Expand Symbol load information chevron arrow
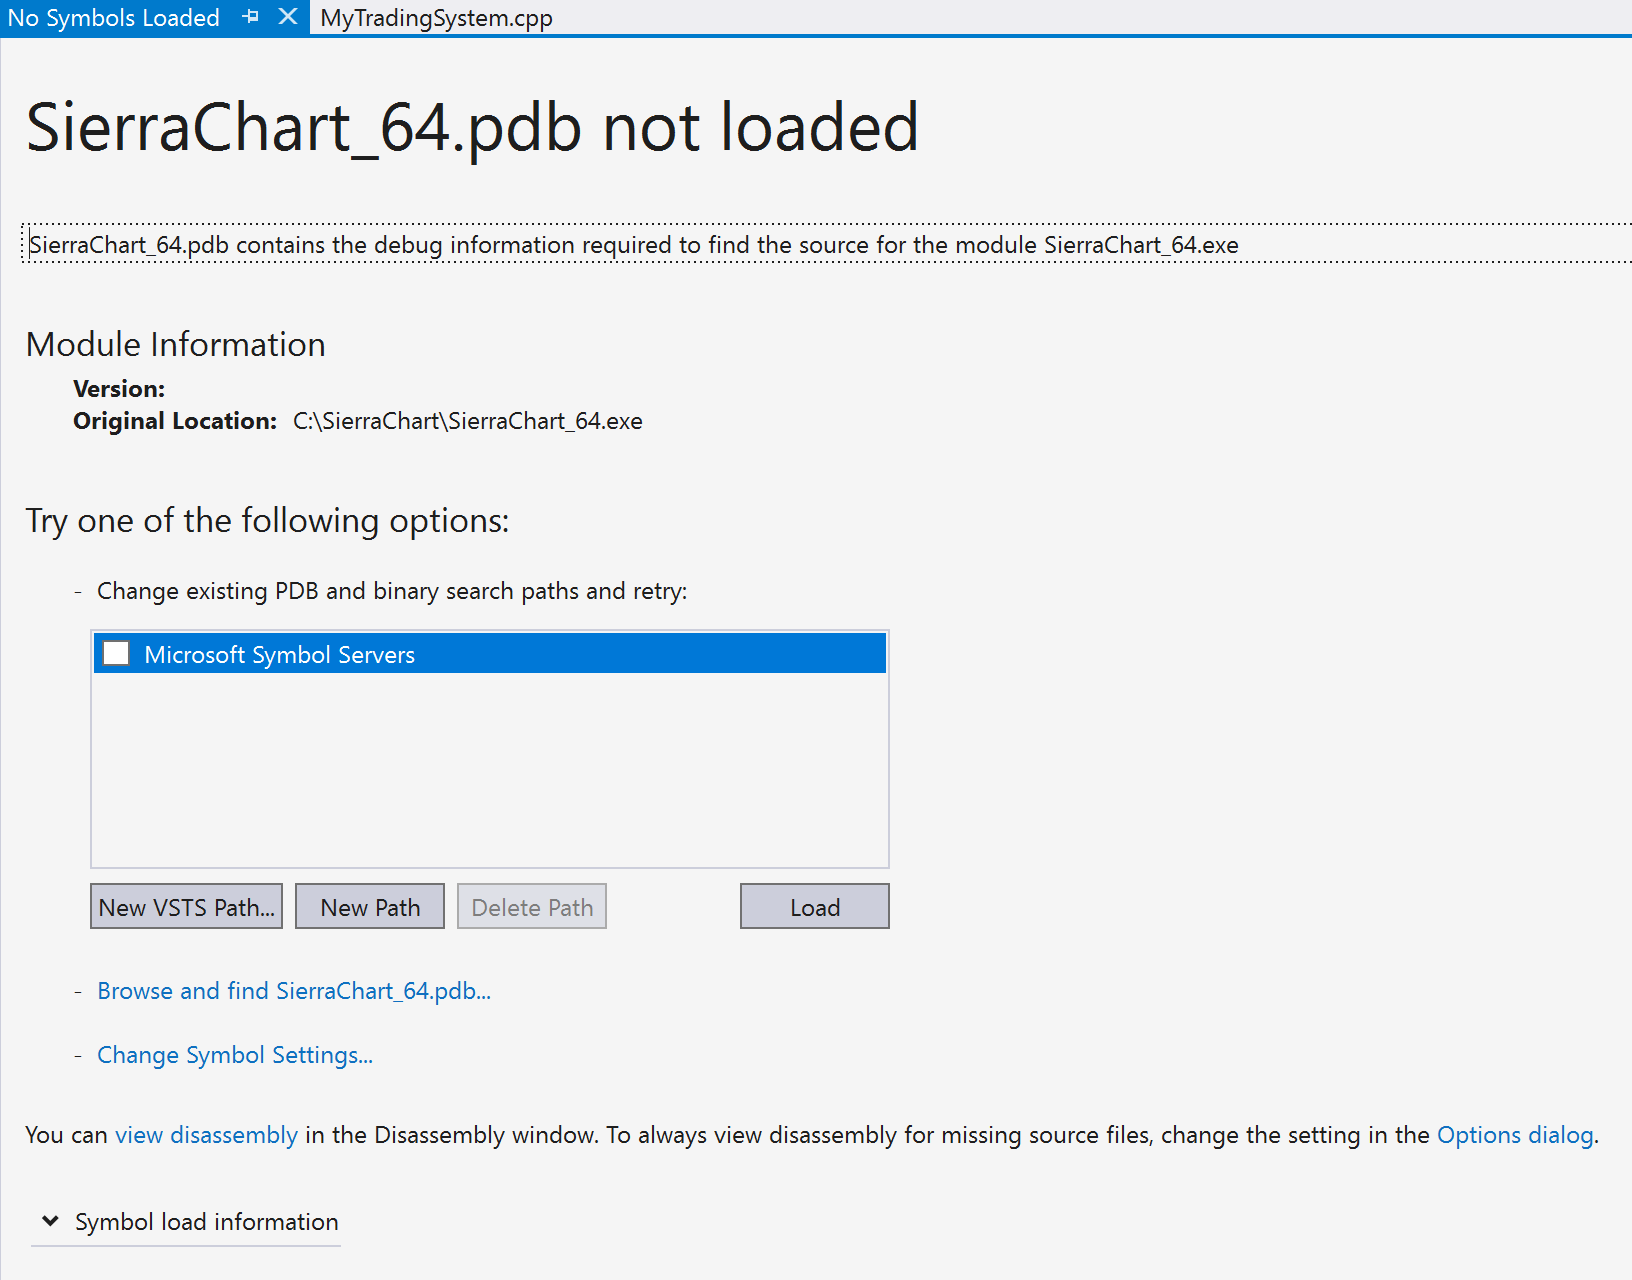 [x=49, y=1221]
